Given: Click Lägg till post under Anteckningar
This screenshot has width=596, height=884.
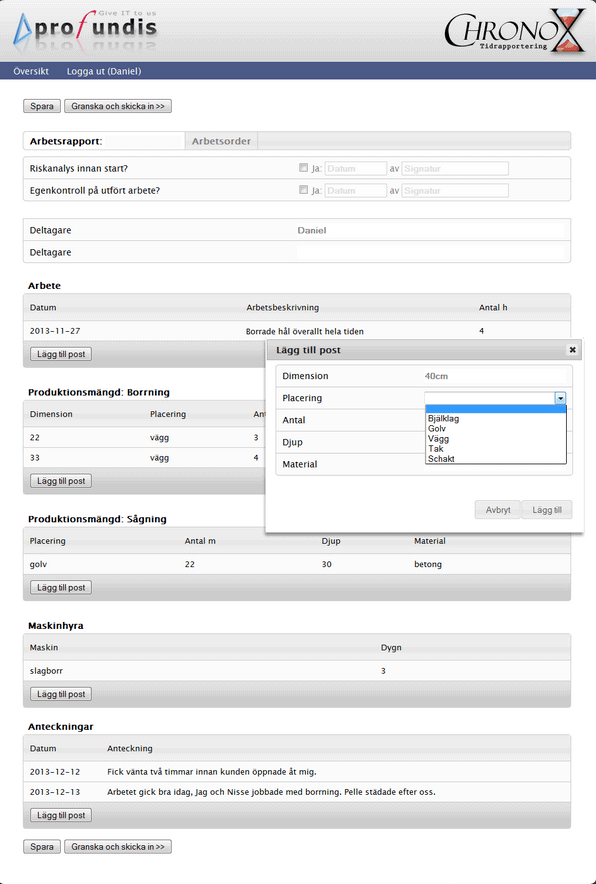Looking at the screenshot, I should coord(61,815).
